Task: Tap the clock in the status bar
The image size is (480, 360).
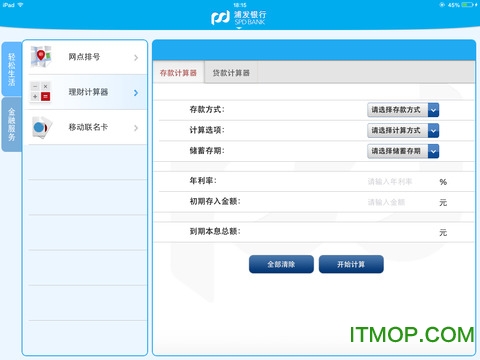Action: point(240,5)
